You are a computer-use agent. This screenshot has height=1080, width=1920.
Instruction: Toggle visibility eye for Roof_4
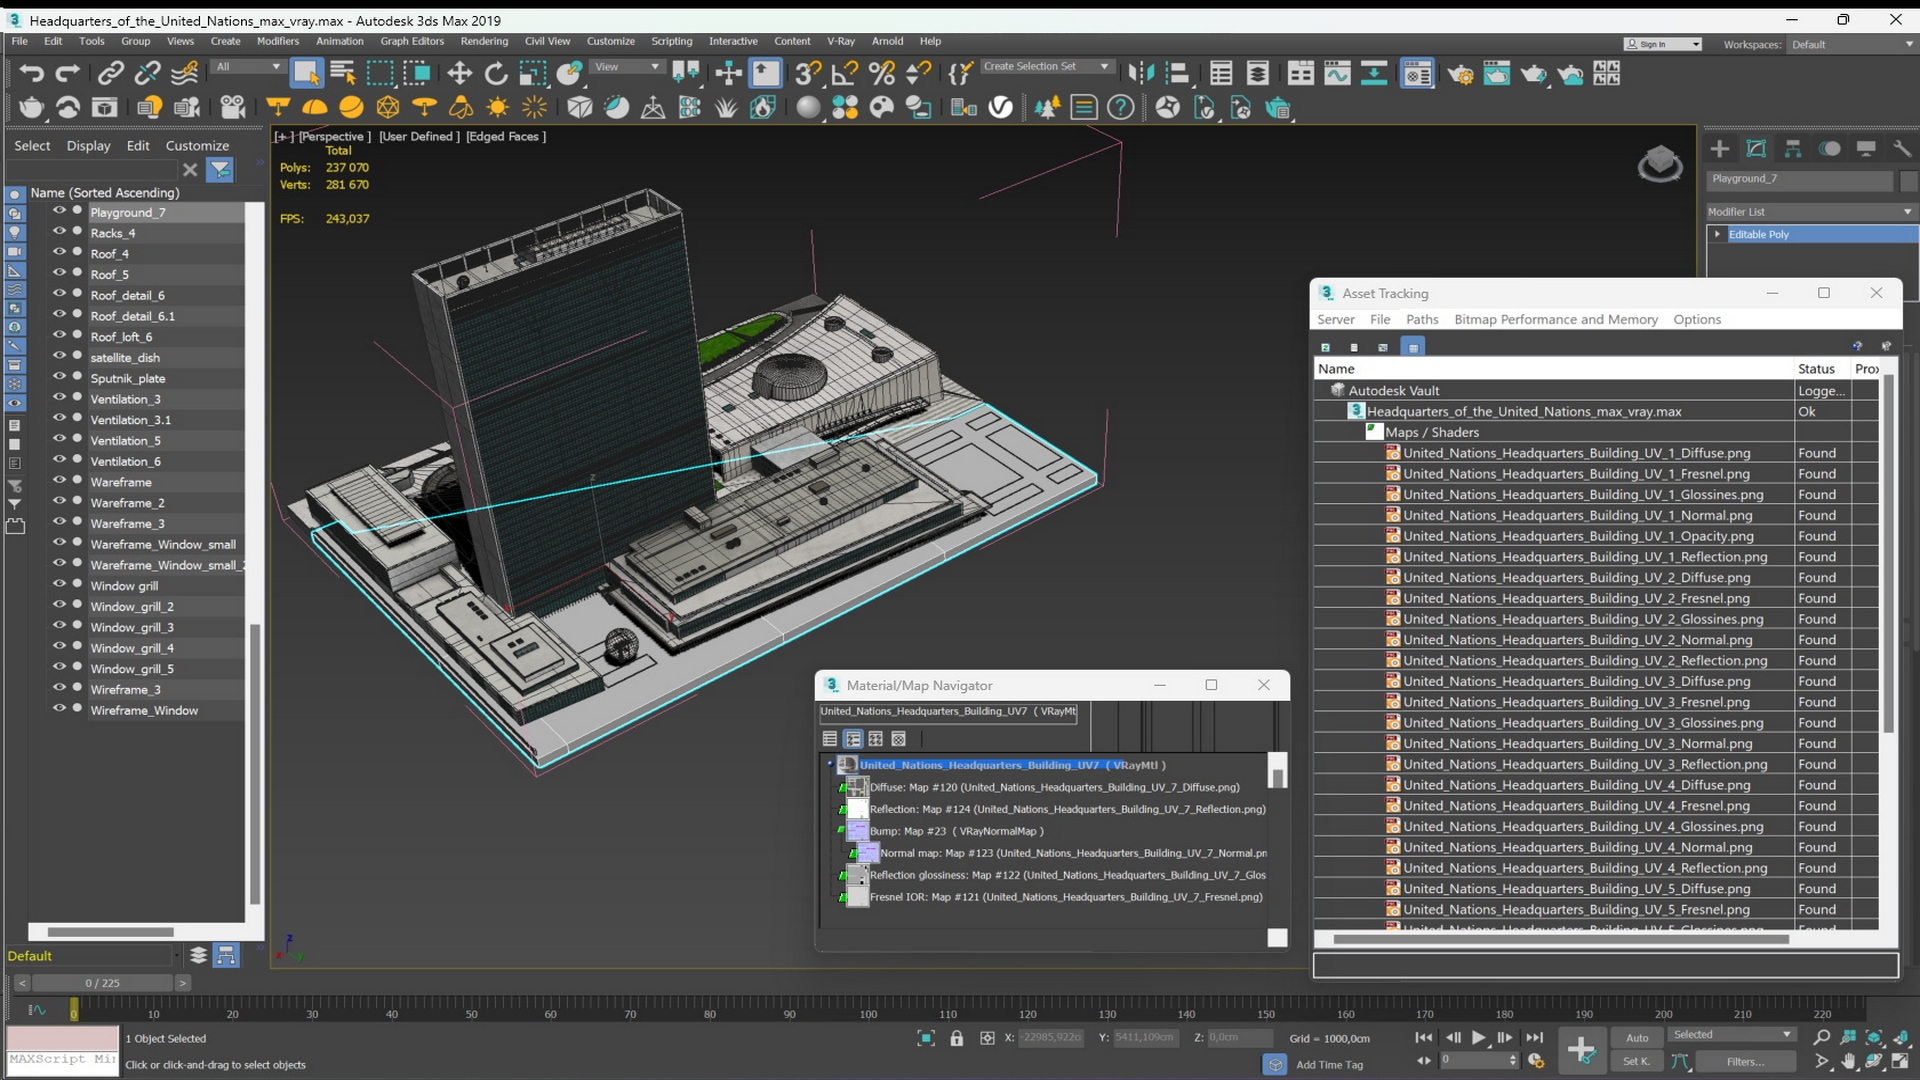point(59,253)
